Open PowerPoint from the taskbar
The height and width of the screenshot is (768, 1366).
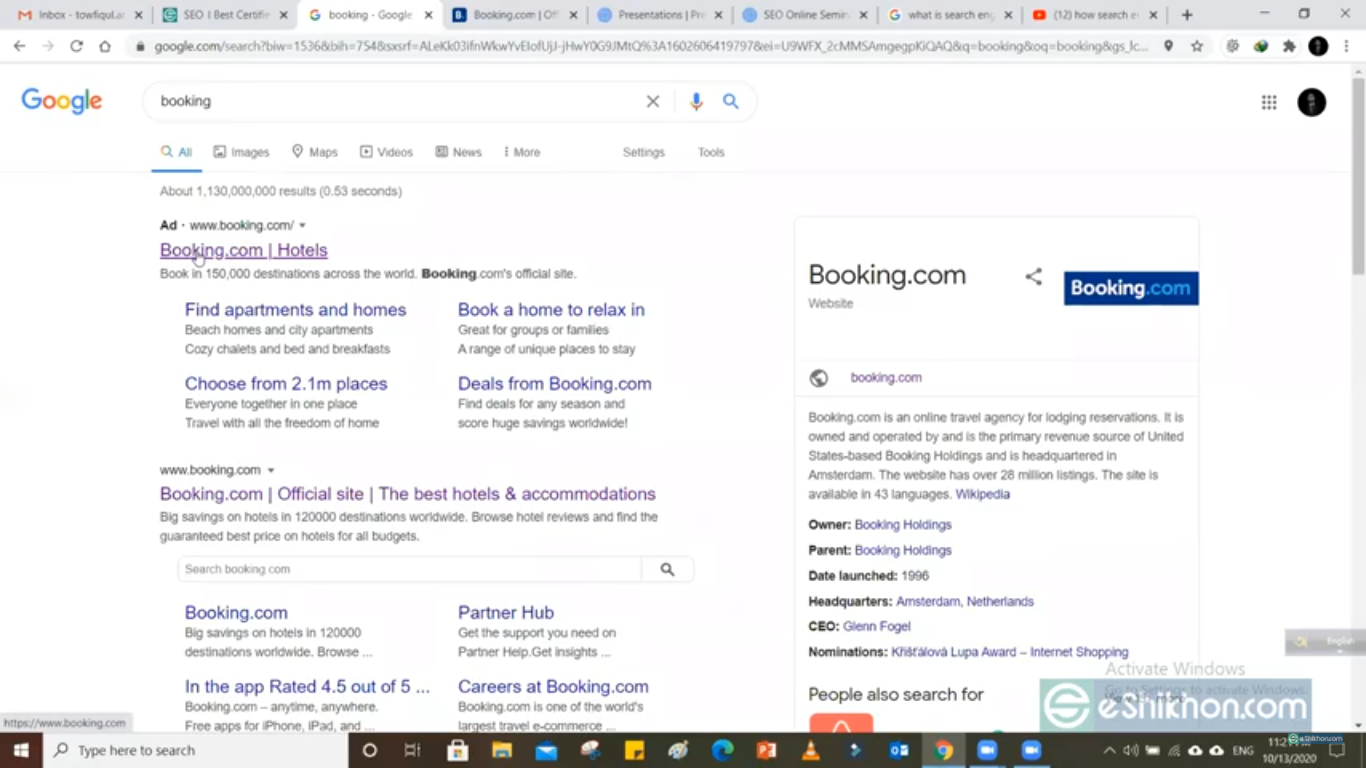pos(767,750)
